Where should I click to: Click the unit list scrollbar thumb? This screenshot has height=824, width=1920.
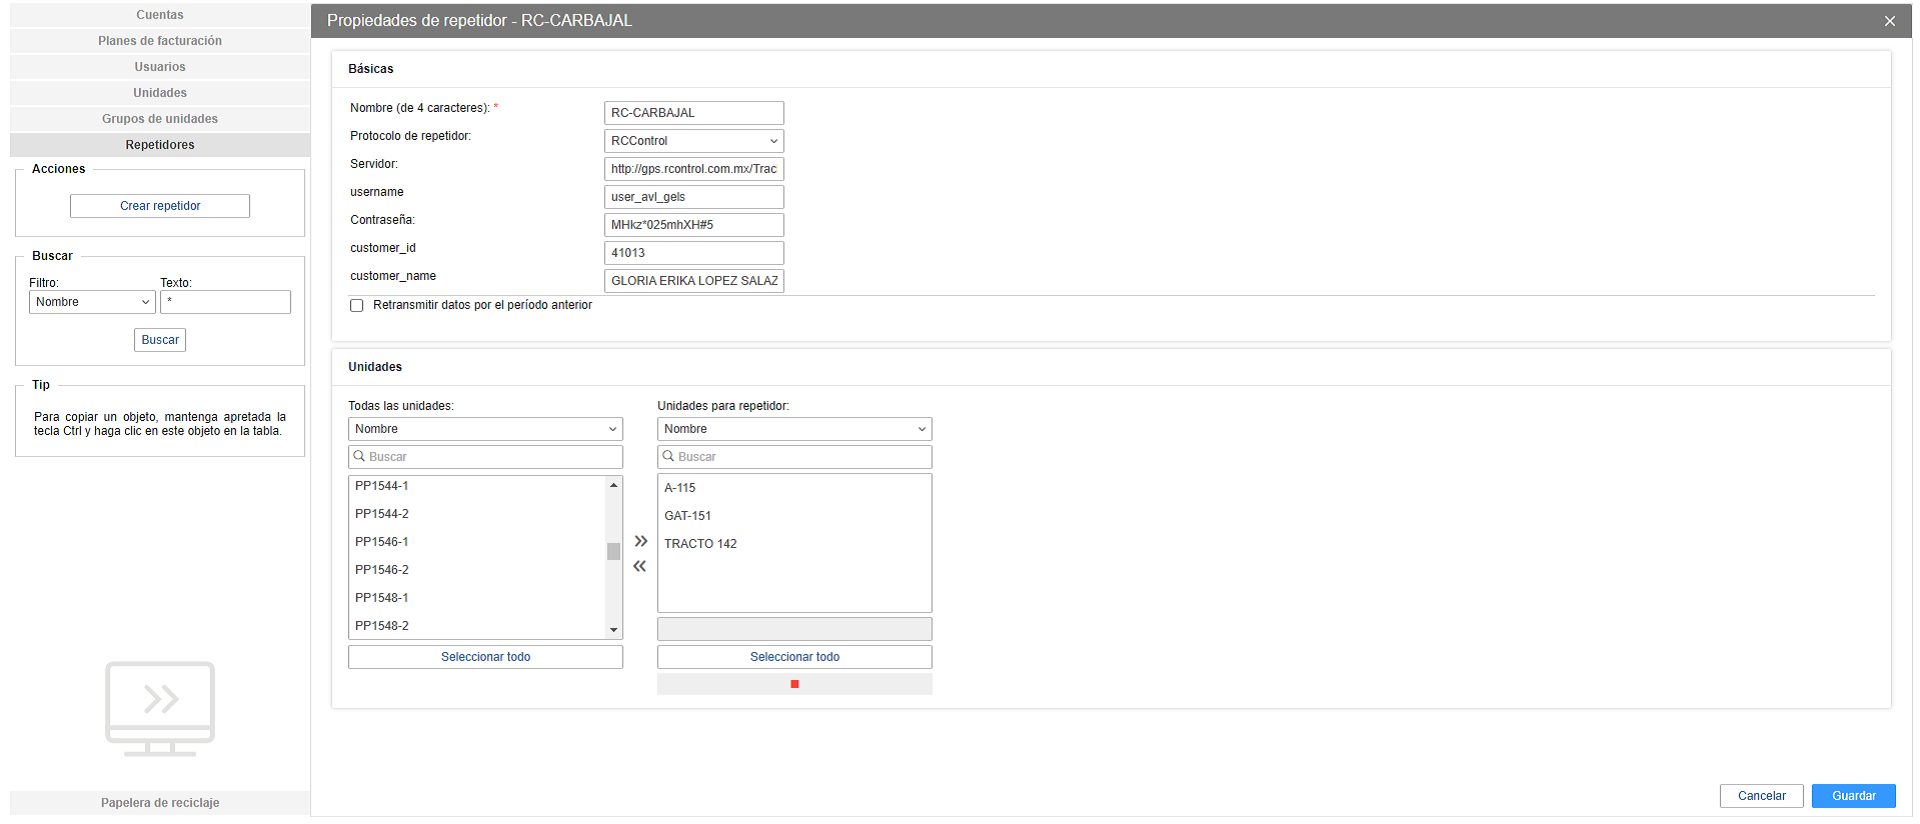coord(614,551)
